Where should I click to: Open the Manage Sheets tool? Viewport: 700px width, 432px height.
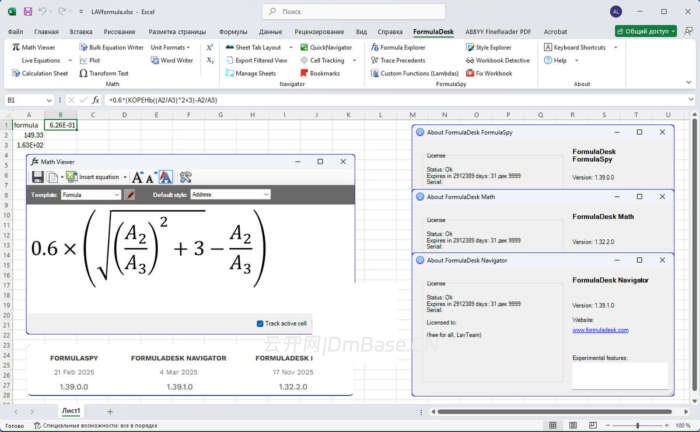pos(251,73)
